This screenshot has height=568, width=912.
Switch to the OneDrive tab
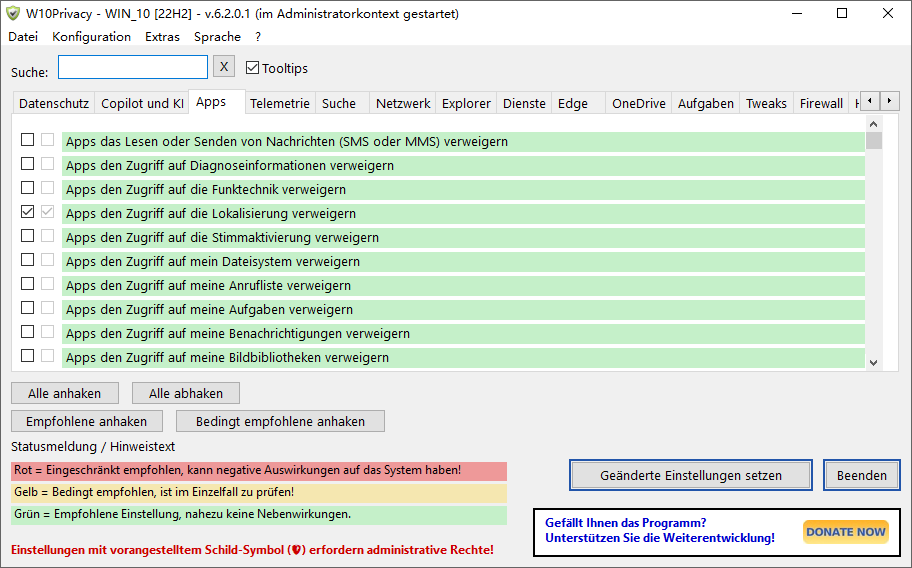639,103
